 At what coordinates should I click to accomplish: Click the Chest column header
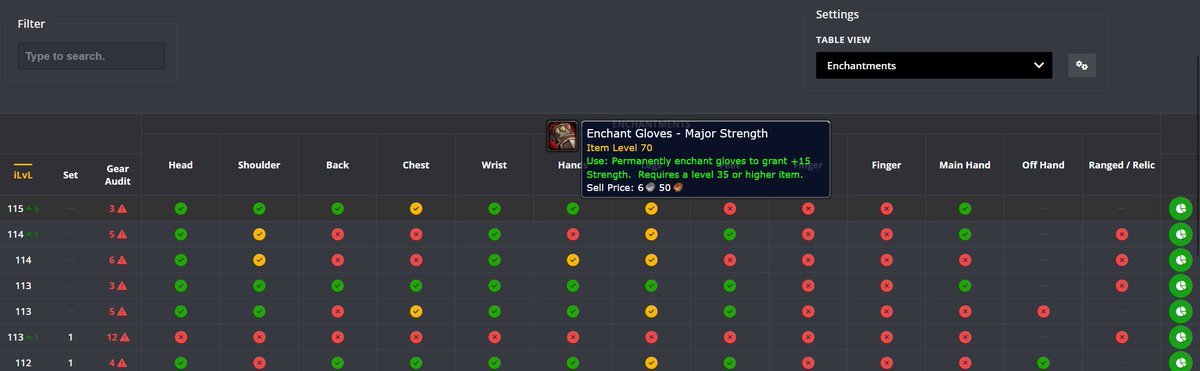pyautogui.click(x=416, y=165)
